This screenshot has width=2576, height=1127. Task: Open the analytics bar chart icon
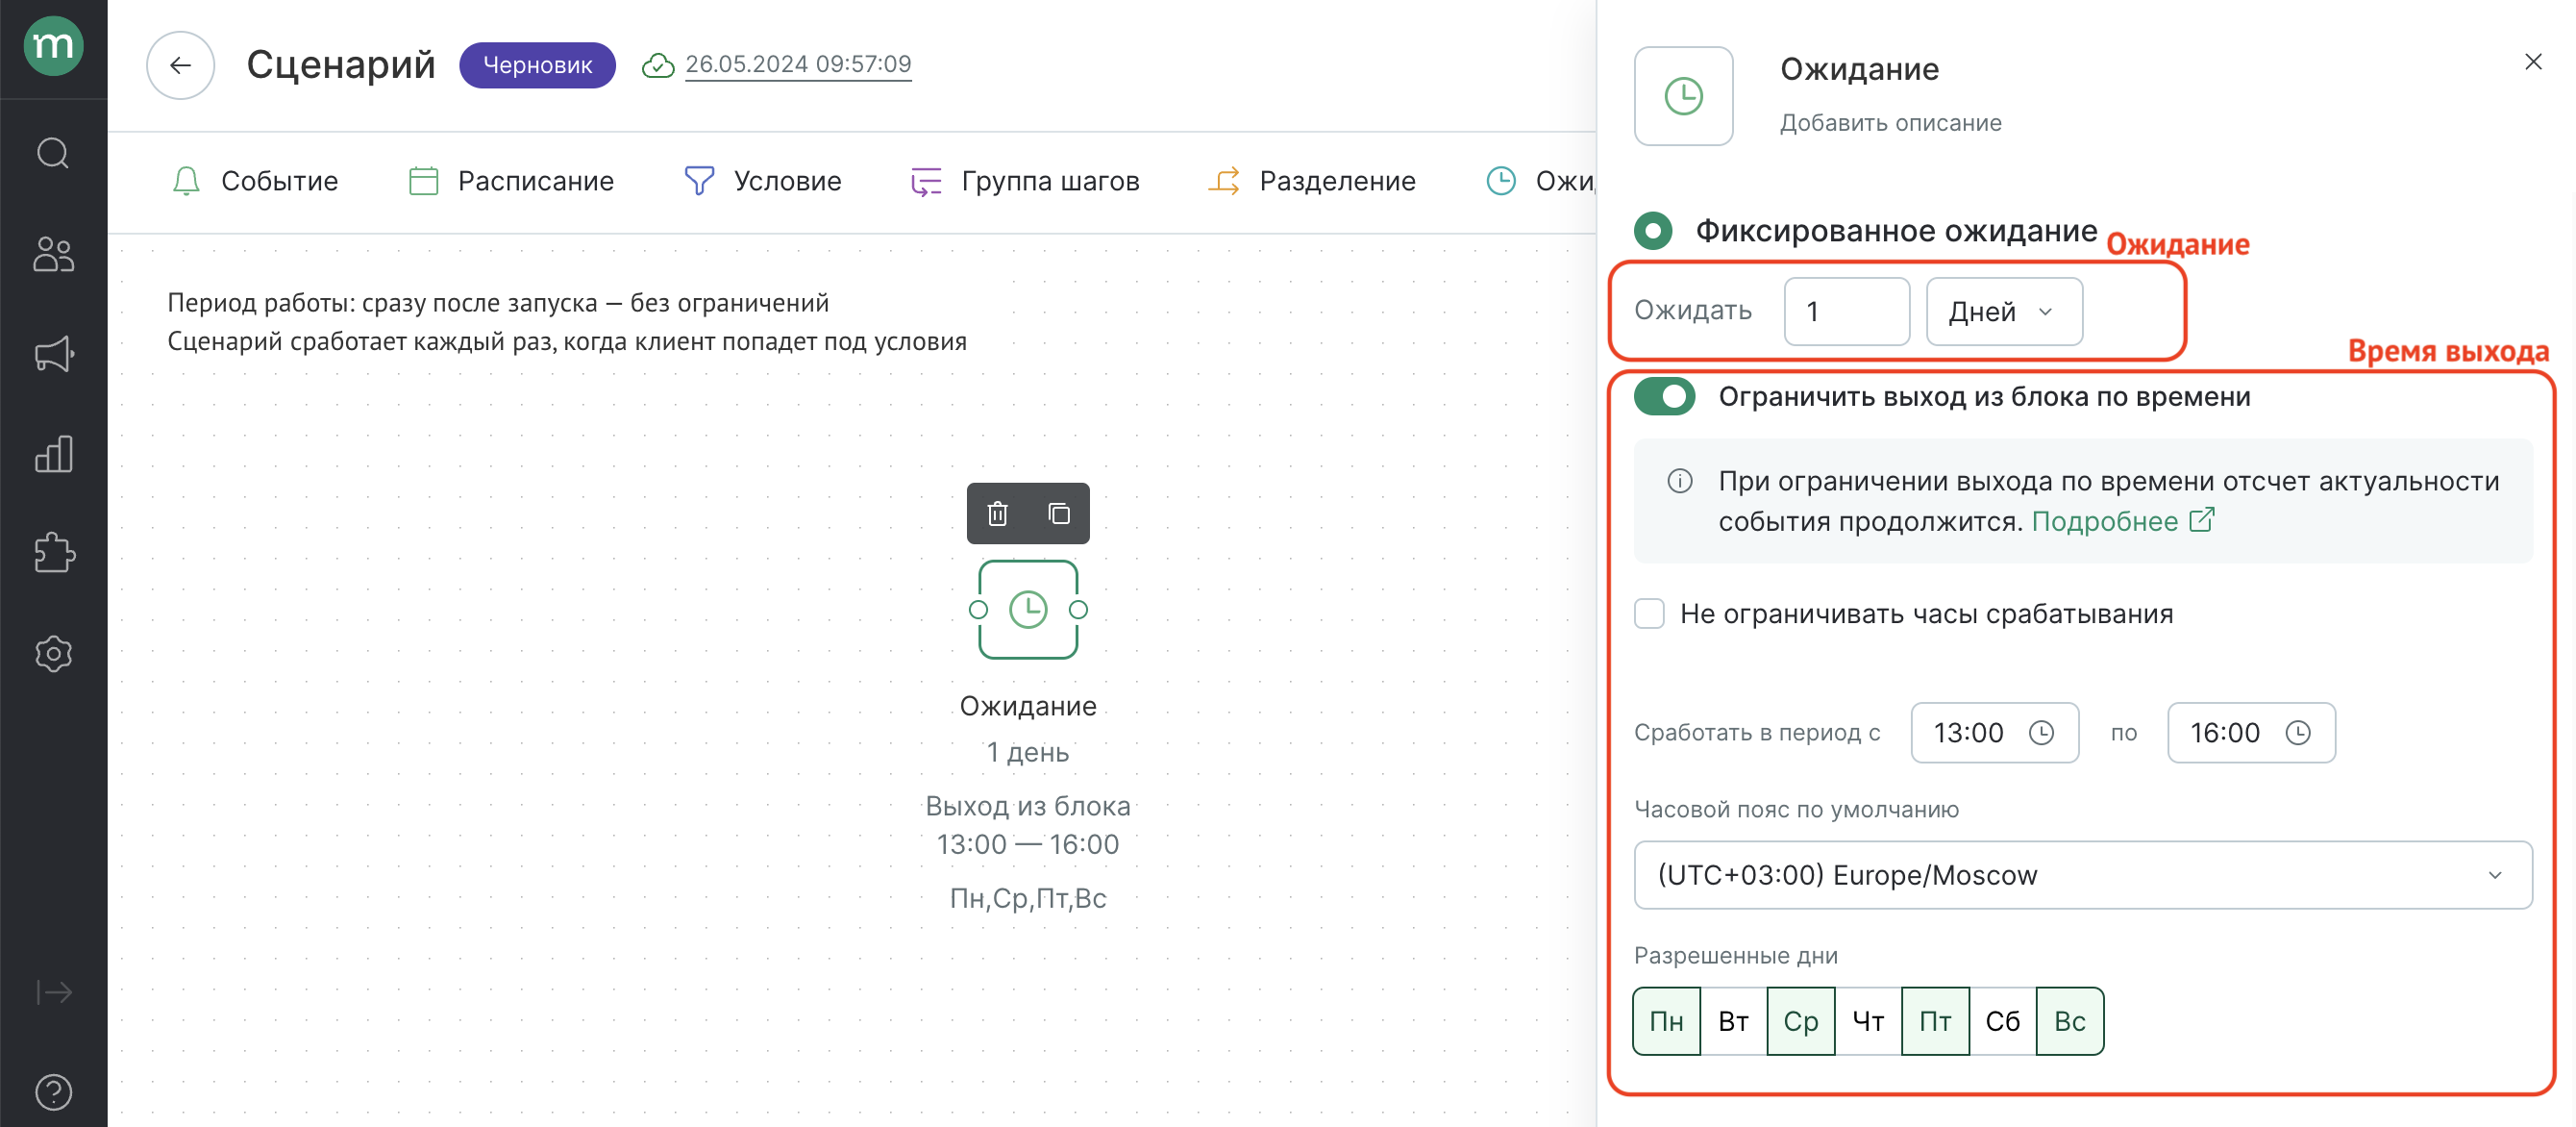pos(53,454)
